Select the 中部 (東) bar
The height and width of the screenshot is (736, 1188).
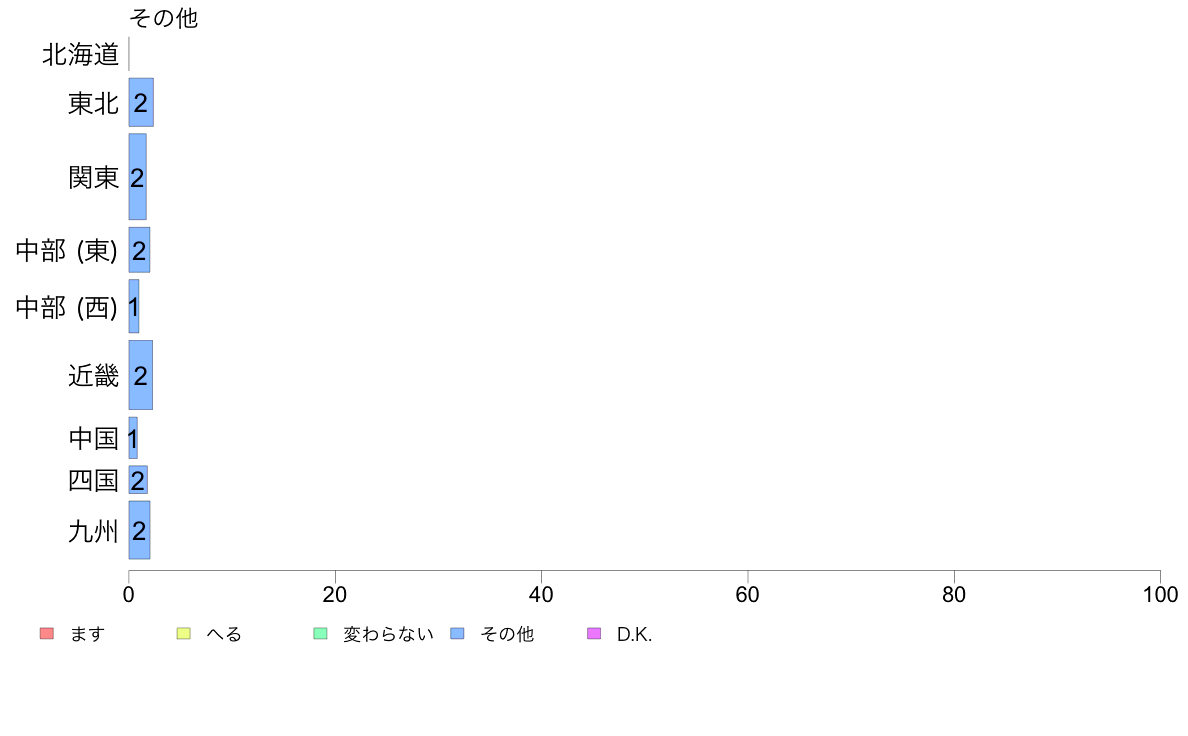tap(139, 250)
